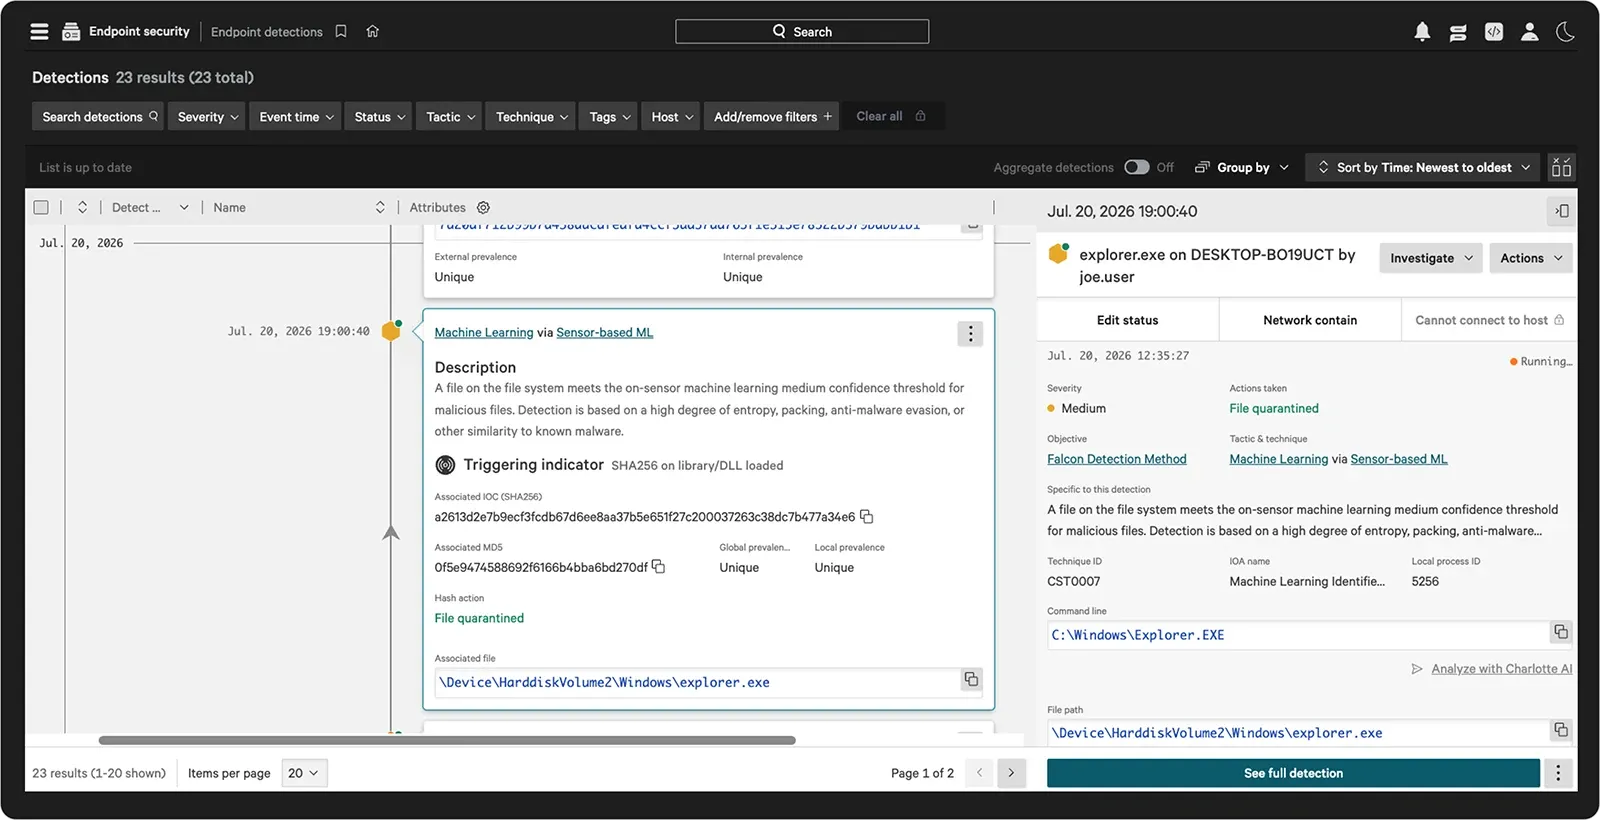1600x820 pixels.
Task: Change items per page dropdown
Action: click(304, 773)
